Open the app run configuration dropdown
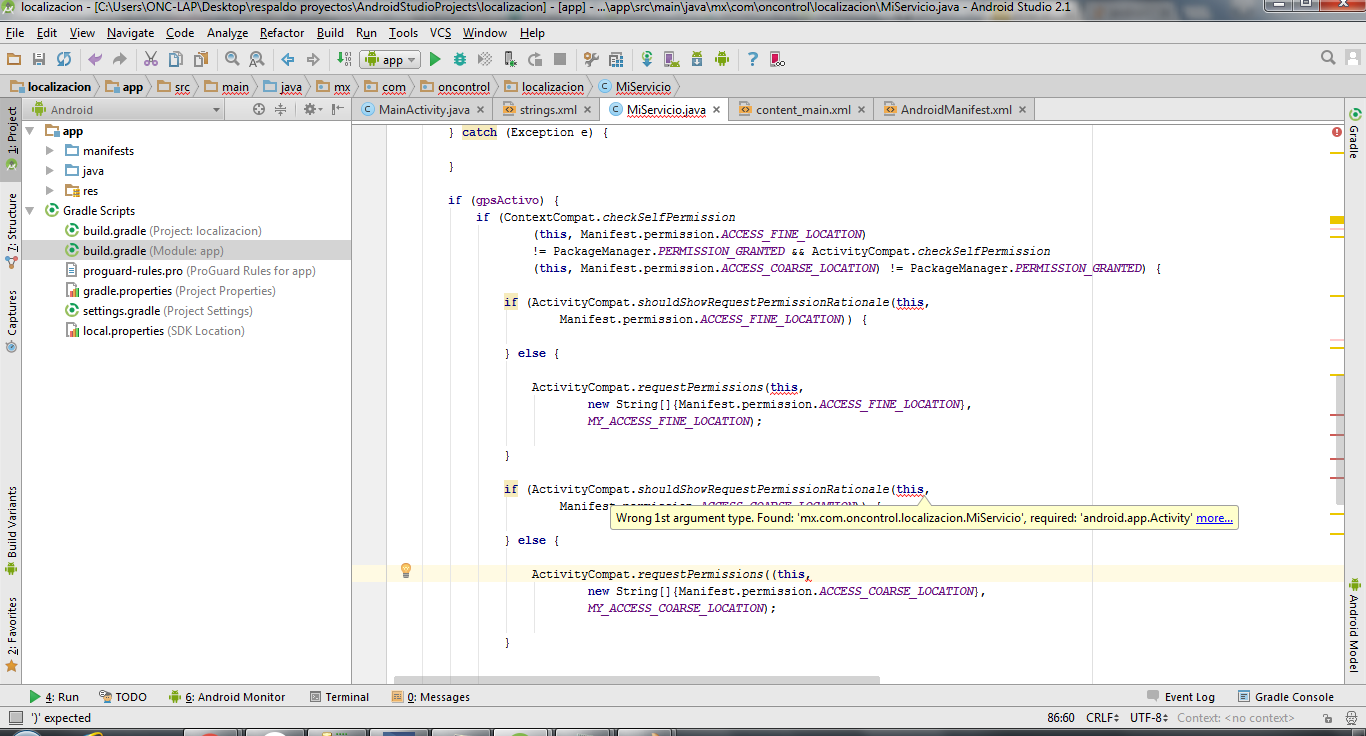 pos(390,59)
